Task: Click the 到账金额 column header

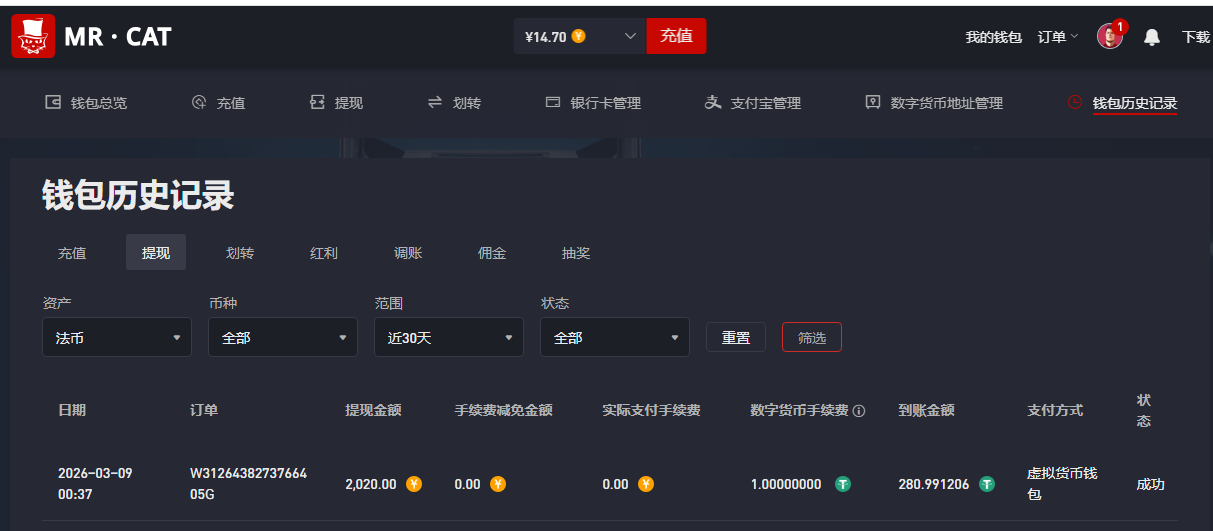Action: click(926, 410)
